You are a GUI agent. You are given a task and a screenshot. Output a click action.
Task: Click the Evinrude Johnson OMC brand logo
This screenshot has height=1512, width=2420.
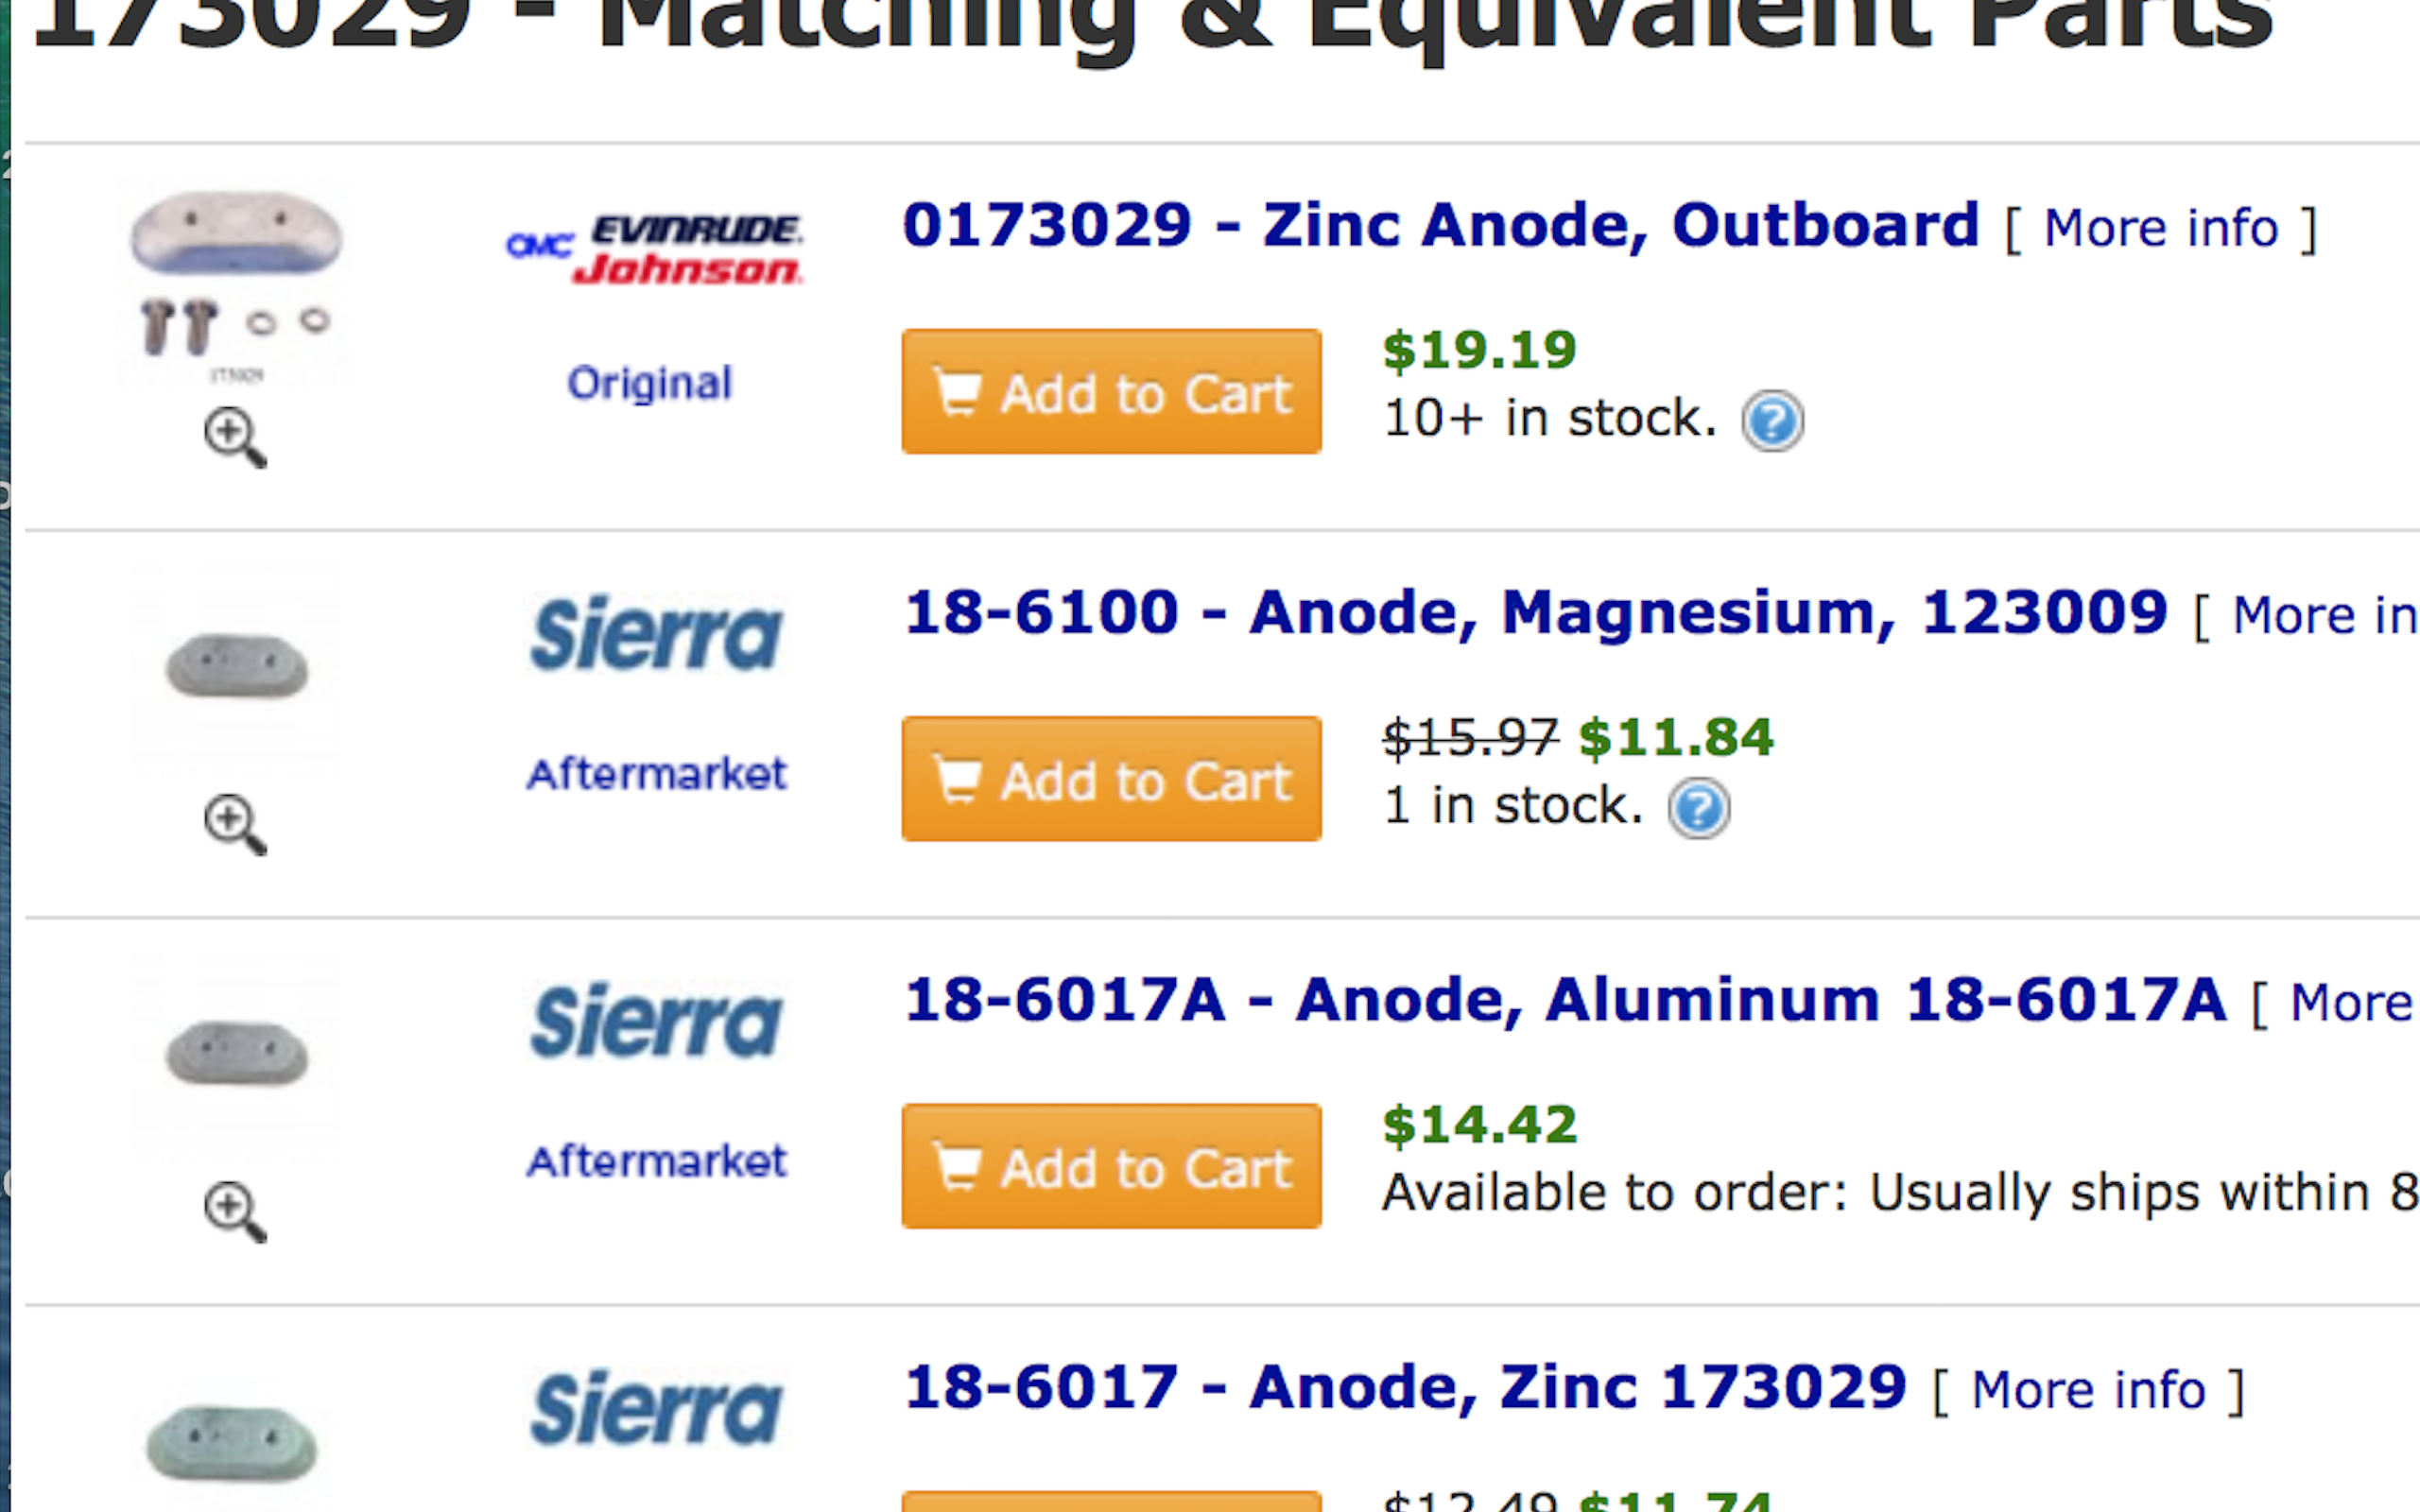(x=654, y=249)
